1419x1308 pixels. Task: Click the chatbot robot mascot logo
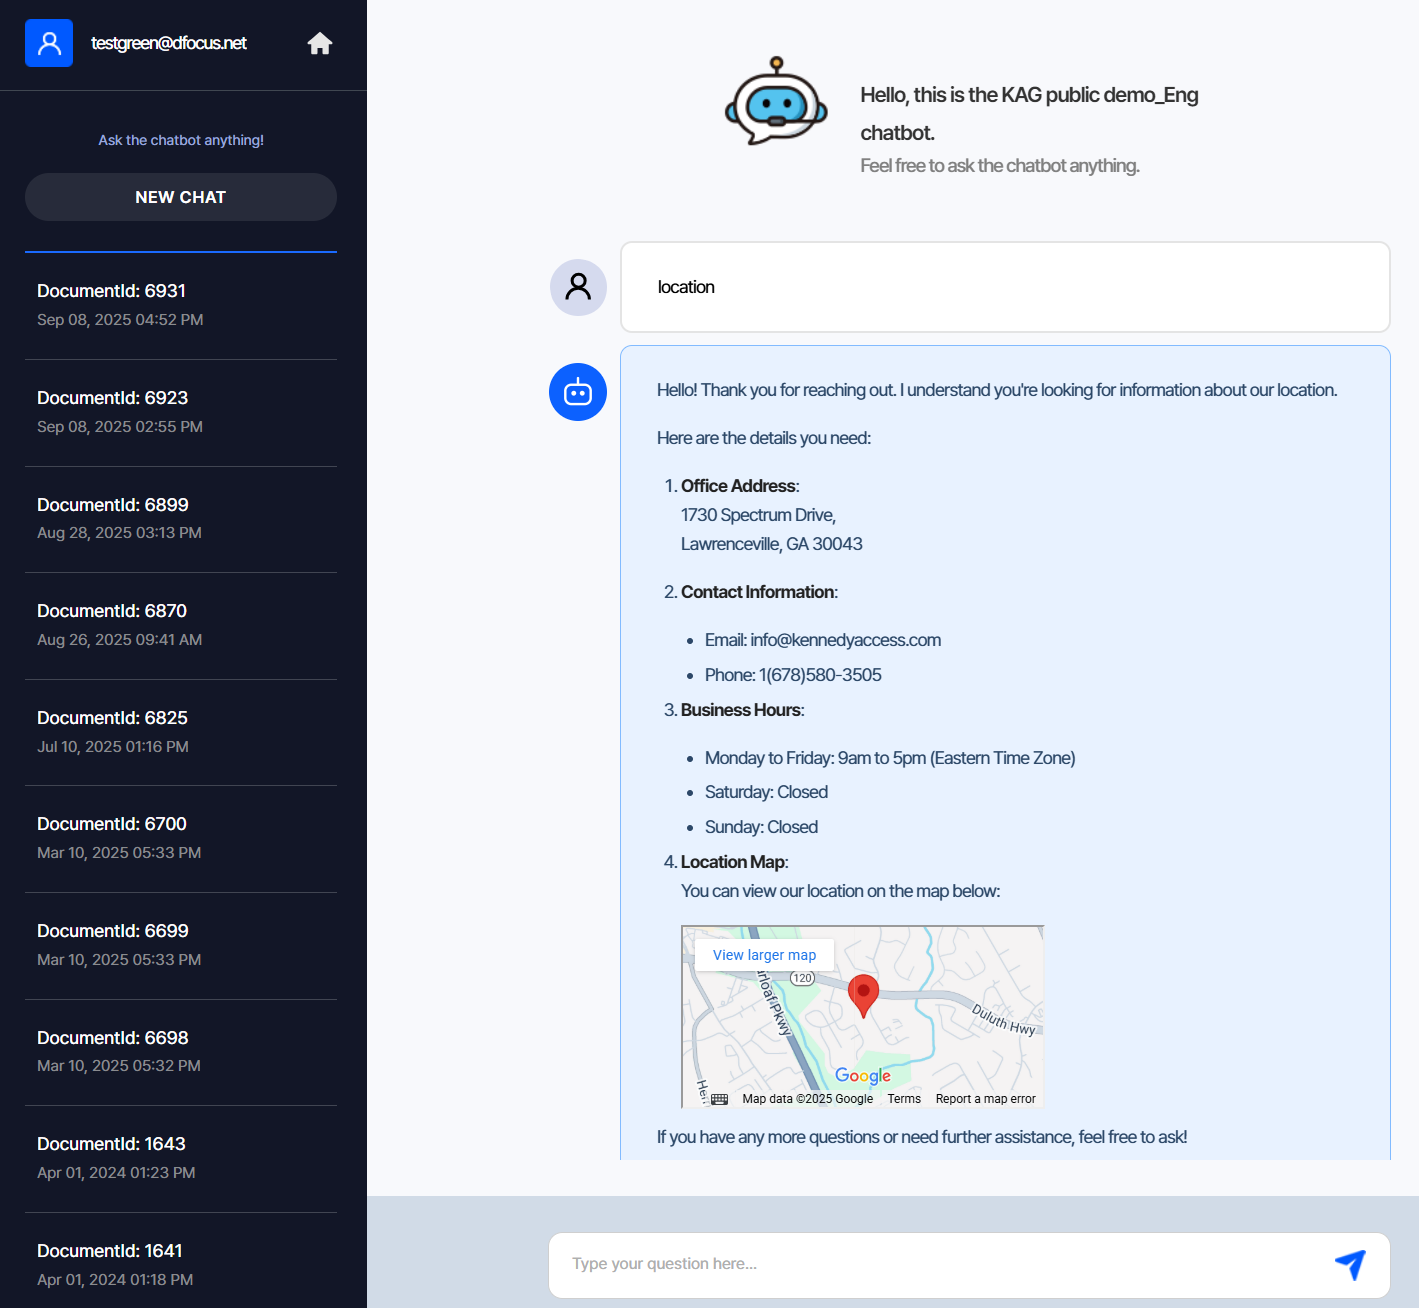(776, 101)
